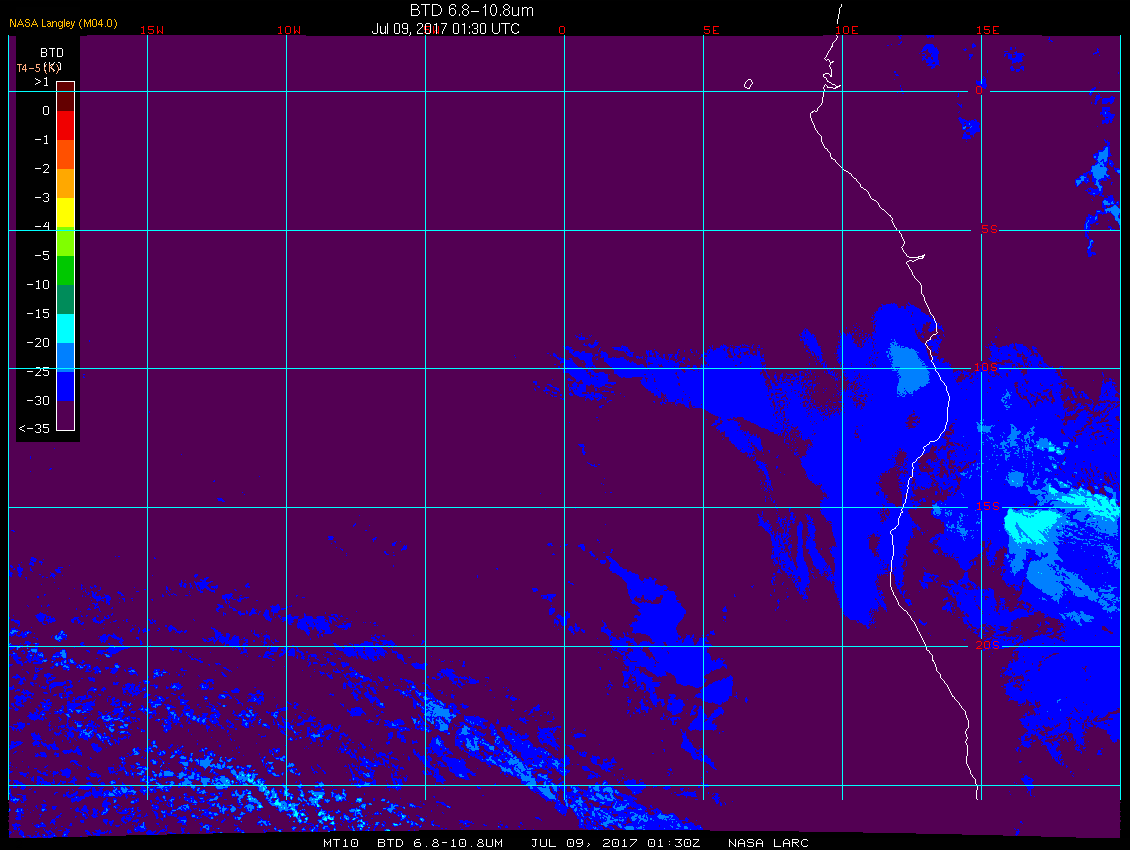Click the '20S' latitude label
Screen dimensions: 1130x850
[x=987, y=645]
